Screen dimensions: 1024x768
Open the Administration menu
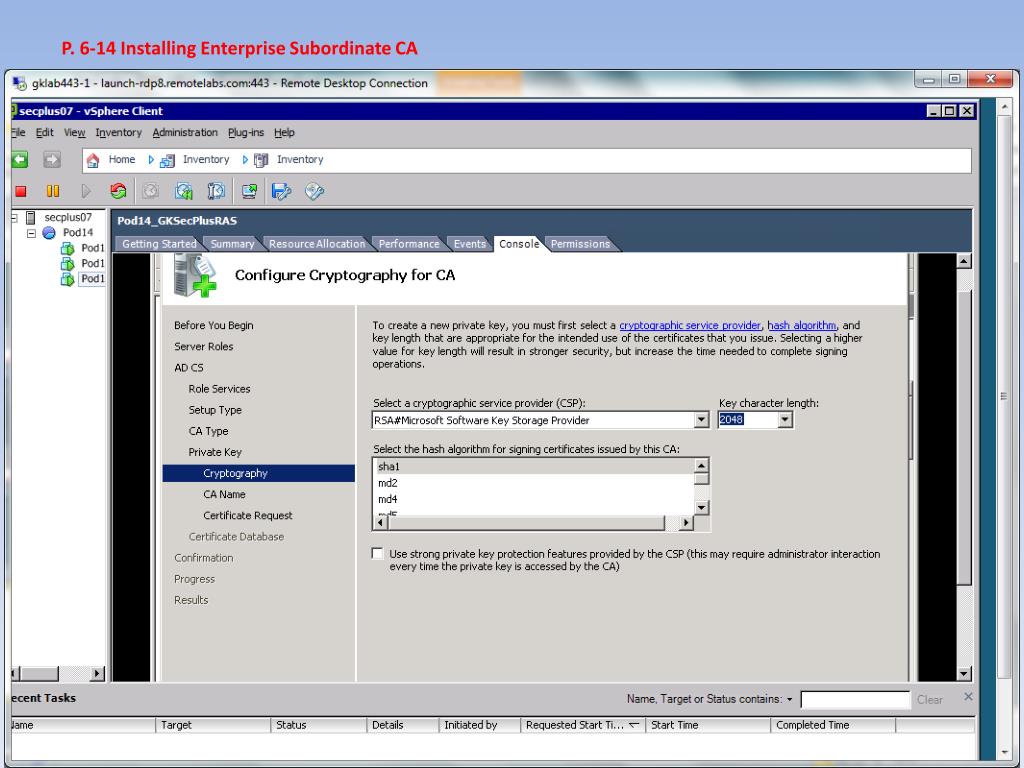185,133
